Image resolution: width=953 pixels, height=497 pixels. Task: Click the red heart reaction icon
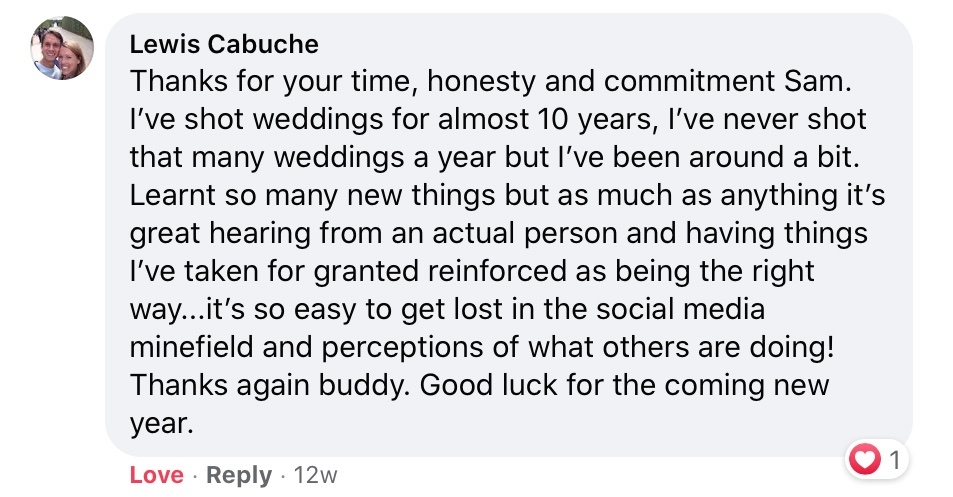(x=863, y=461)
